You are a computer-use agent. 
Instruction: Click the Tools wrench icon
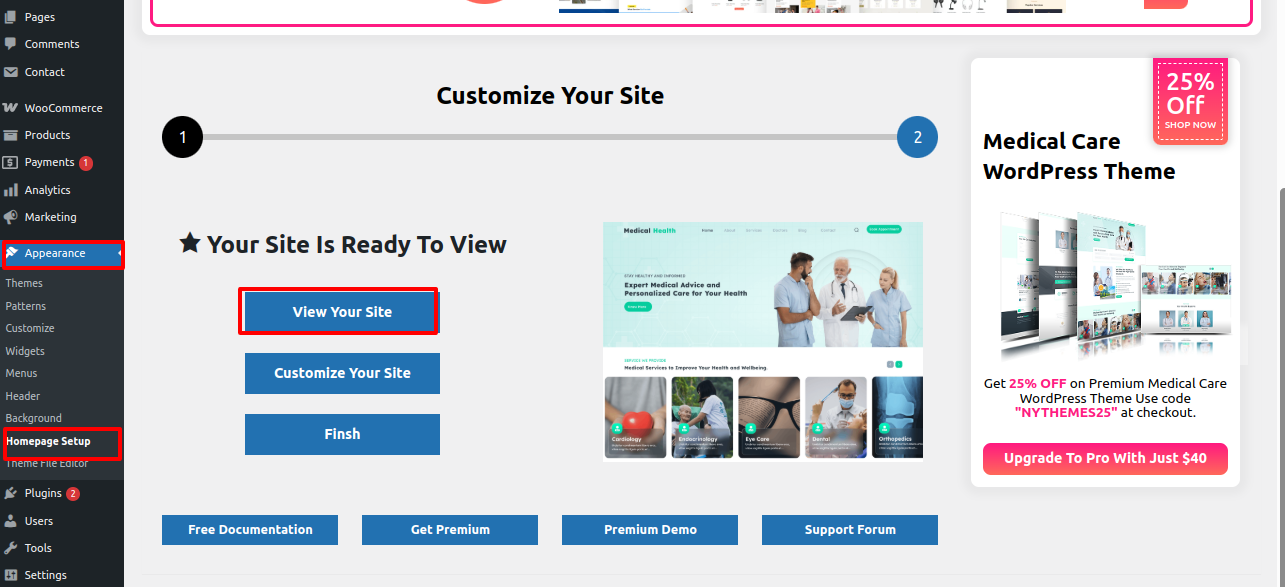click(11, 548)
